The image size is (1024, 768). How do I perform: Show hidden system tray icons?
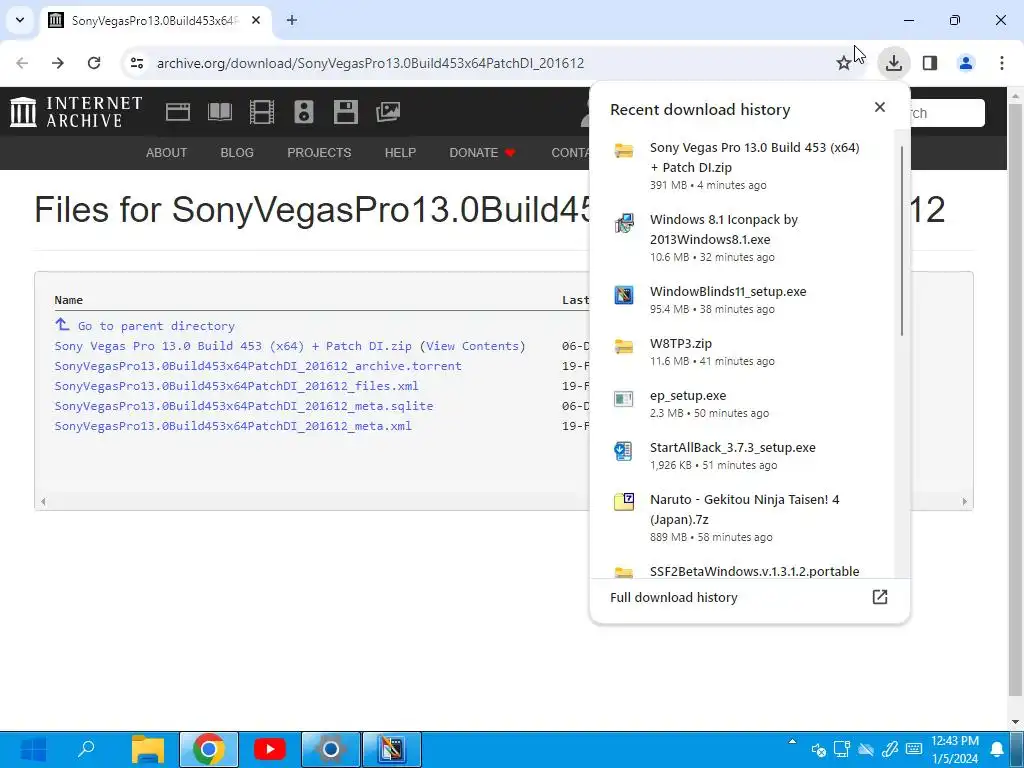coord(792,741)
